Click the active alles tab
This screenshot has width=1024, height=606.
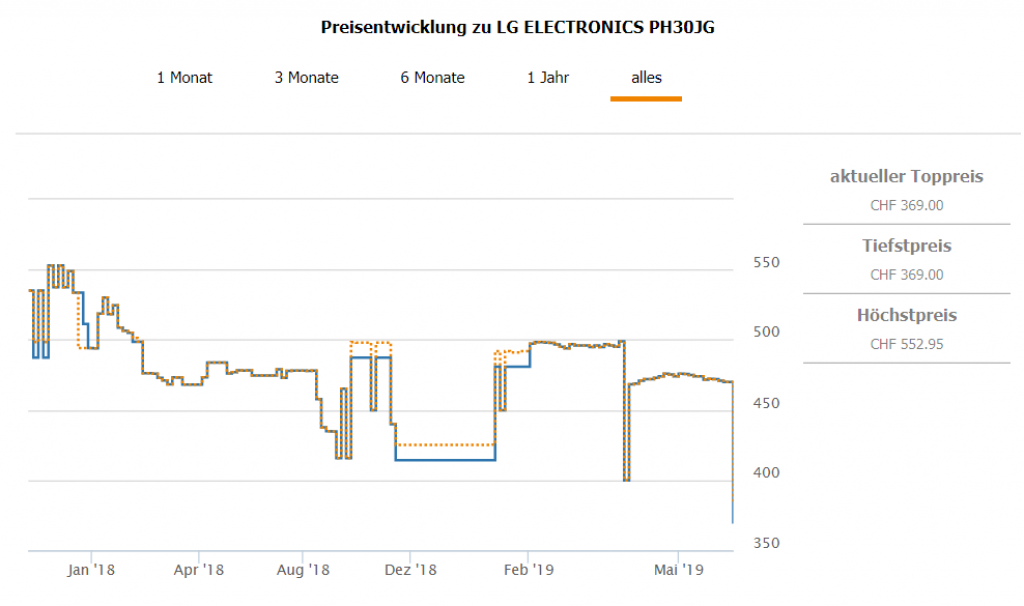pyautogui.click(x=646, y=77)
